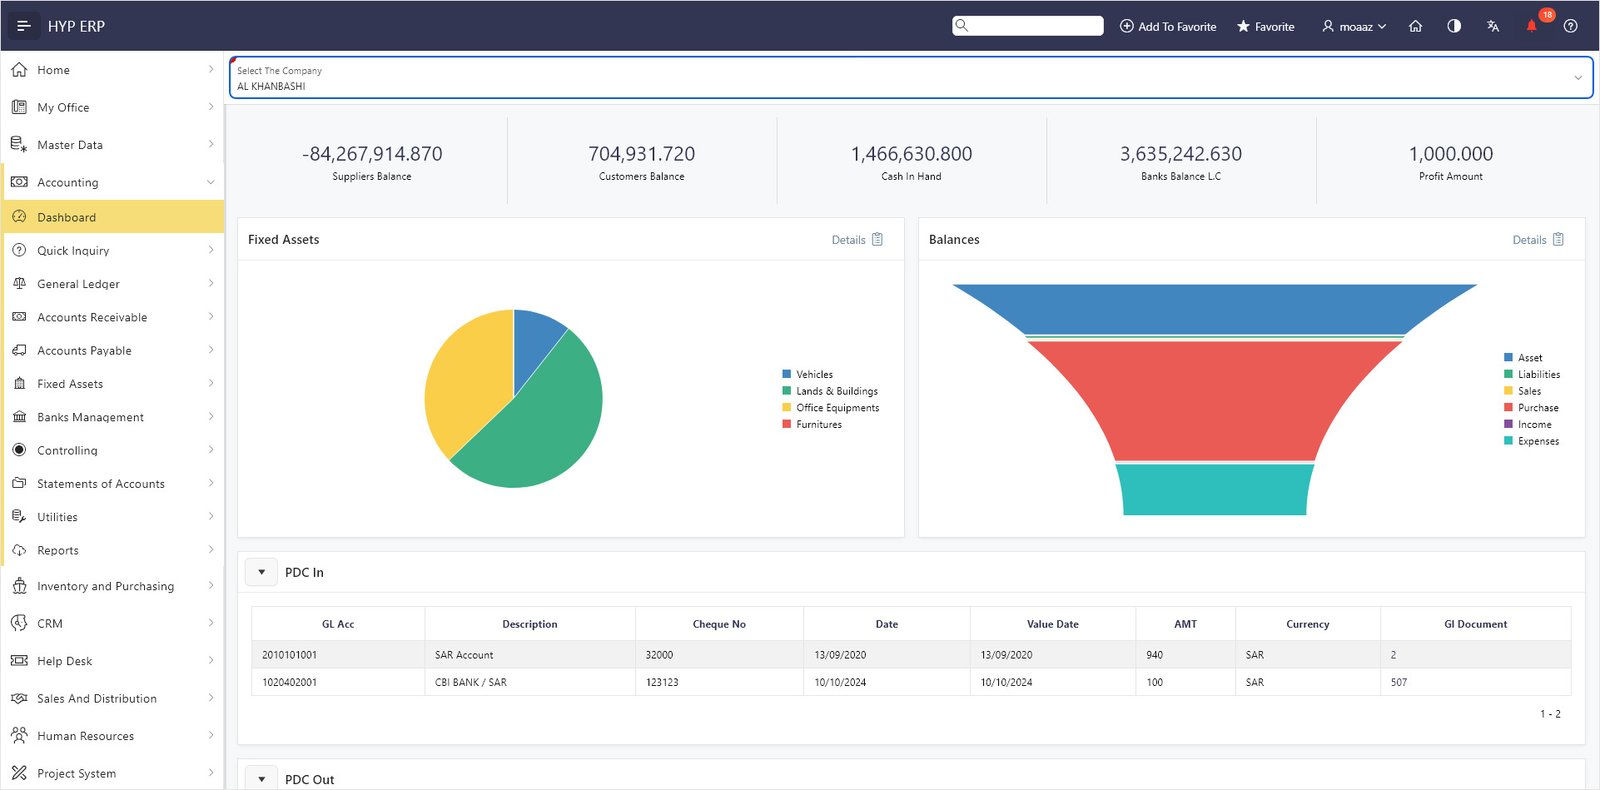Click the Fixed Assets Details clipboard icon
The height and width of the screenshot is (790, 1600).
click(x=878, y=239)
